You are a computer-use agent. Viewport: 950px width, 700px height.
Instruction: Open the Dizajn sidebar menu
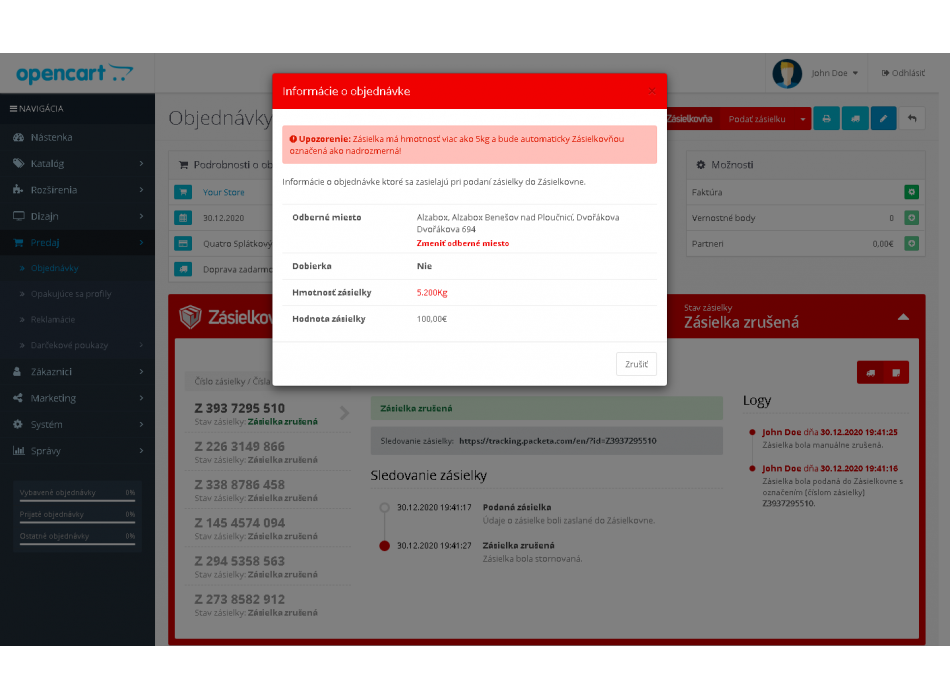[78, 216]
